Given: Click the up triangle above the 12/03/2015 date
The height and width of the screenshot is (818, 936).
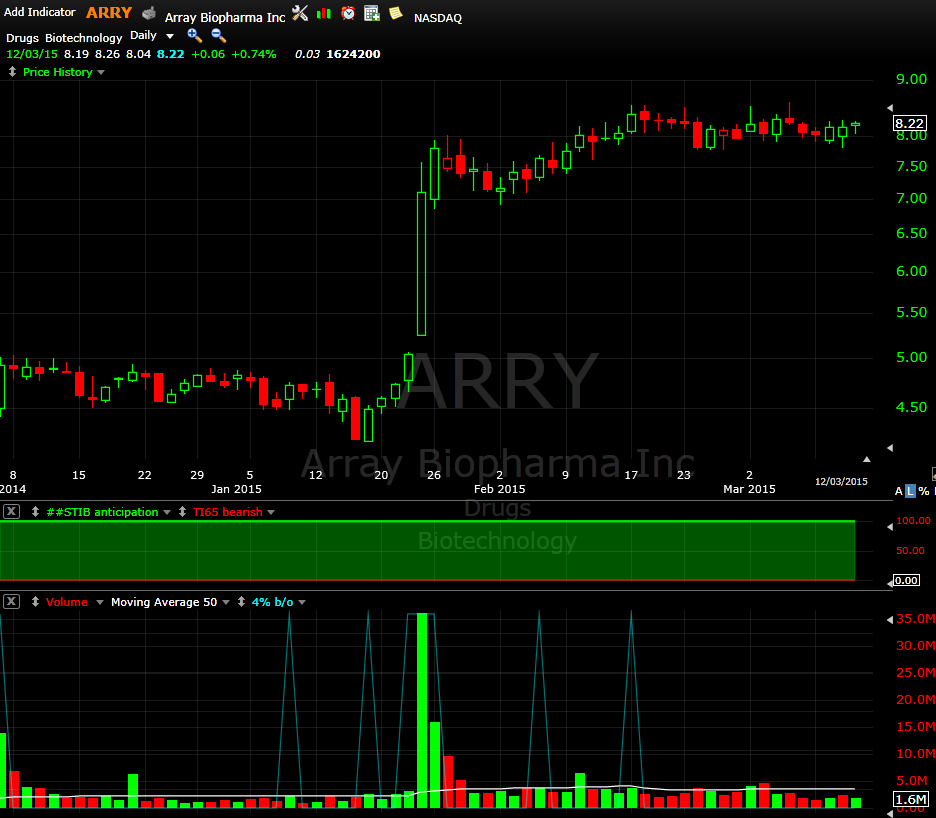Looking at the screenshot, I should tap(867, 459).
